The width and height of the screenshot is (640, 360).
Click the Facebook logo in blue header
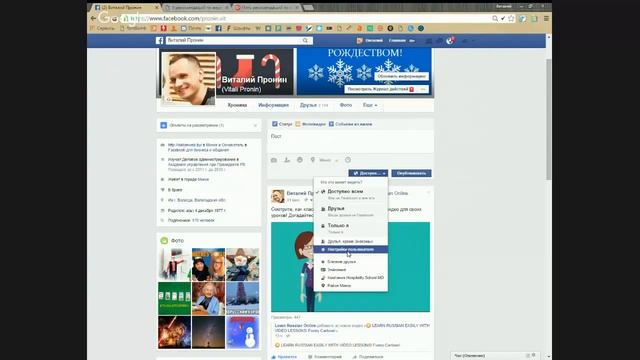pos(160,40)
